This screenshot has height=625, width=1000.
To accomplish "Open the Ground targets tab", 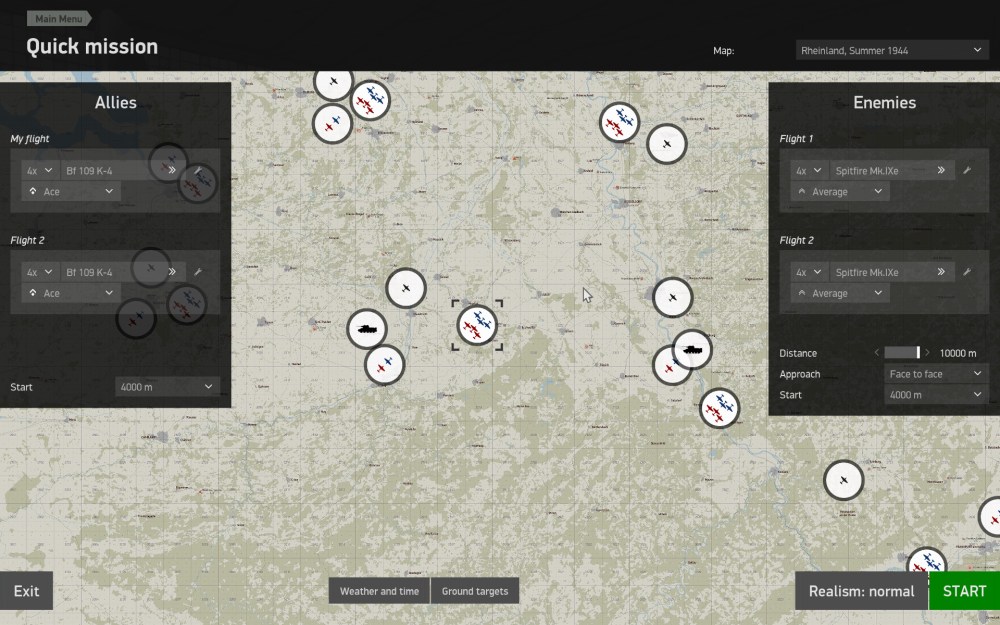I will click(x=475, y=591).
